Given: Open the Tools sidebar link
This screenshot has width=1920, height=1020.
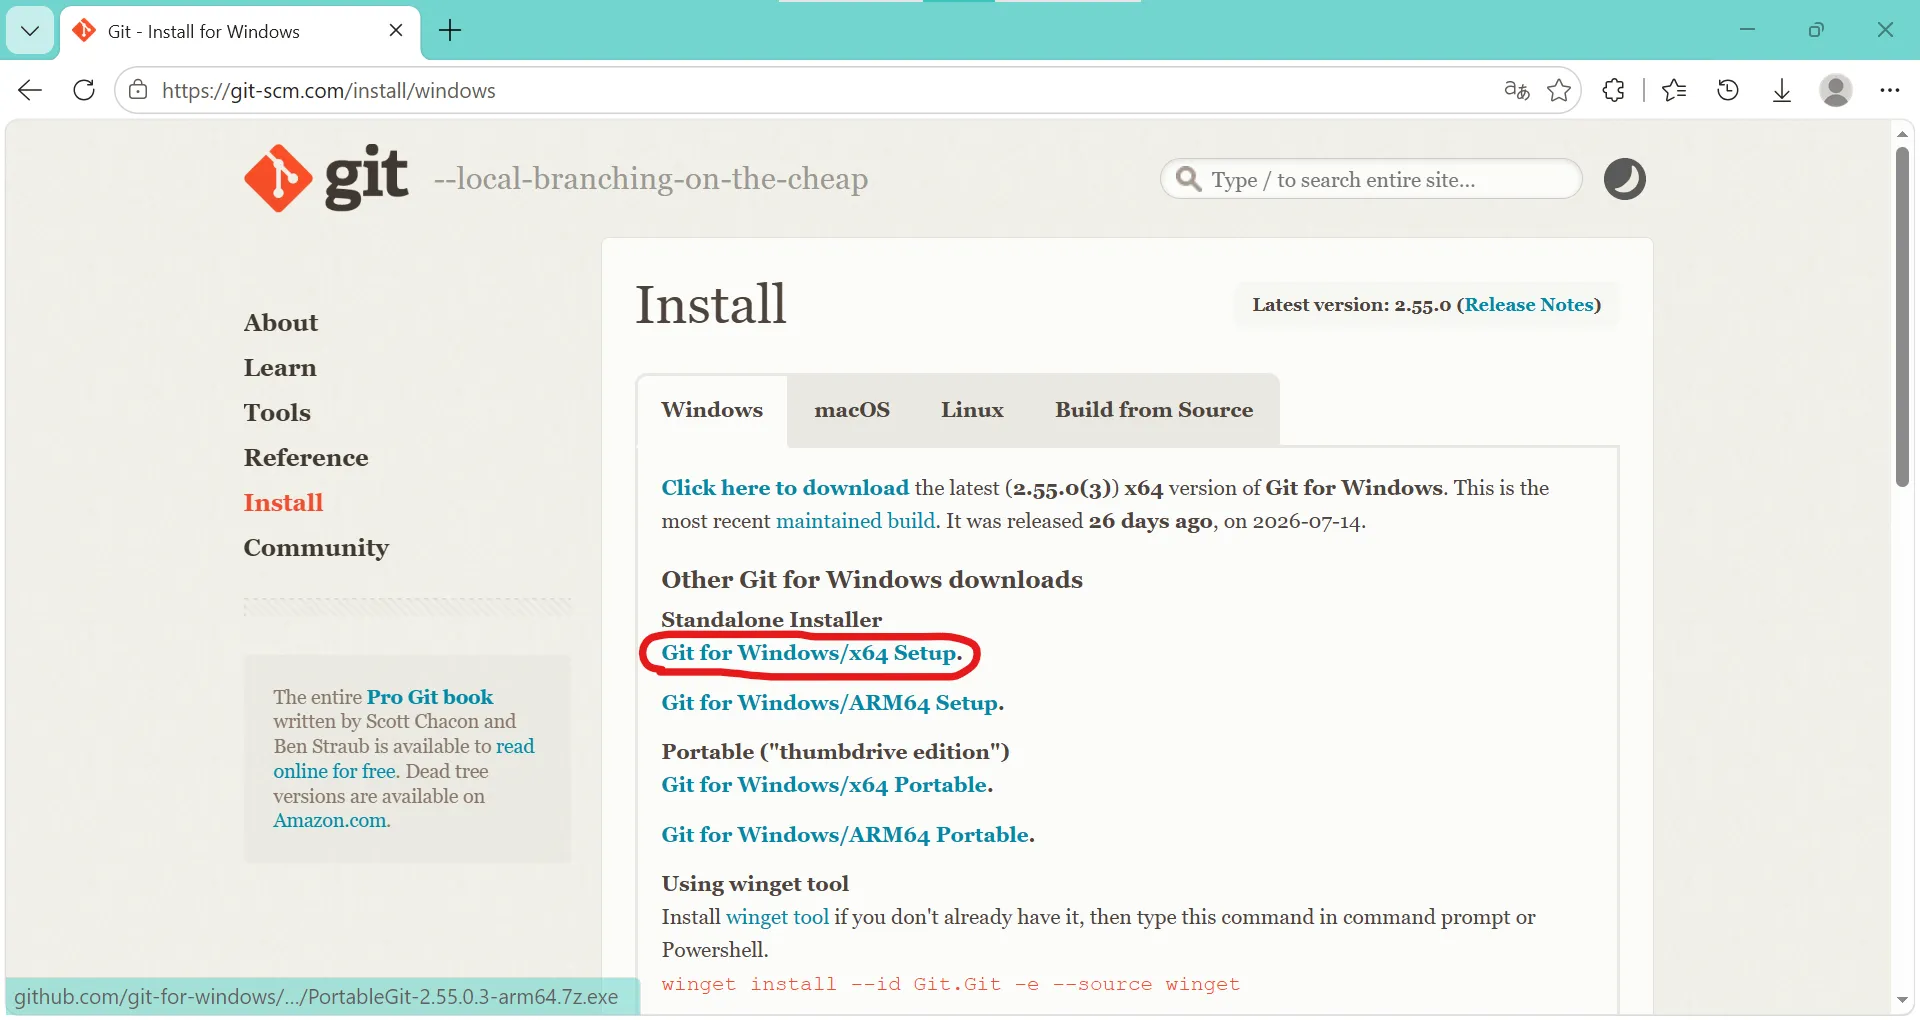Looking at the screenshot, I should point(277,413).
